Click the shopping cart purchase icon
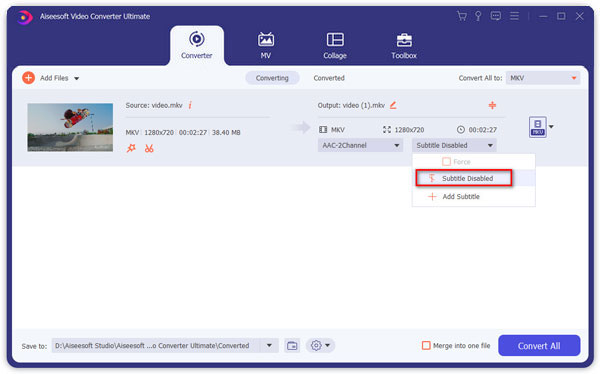Screen dimensions: 600x374 462,16
